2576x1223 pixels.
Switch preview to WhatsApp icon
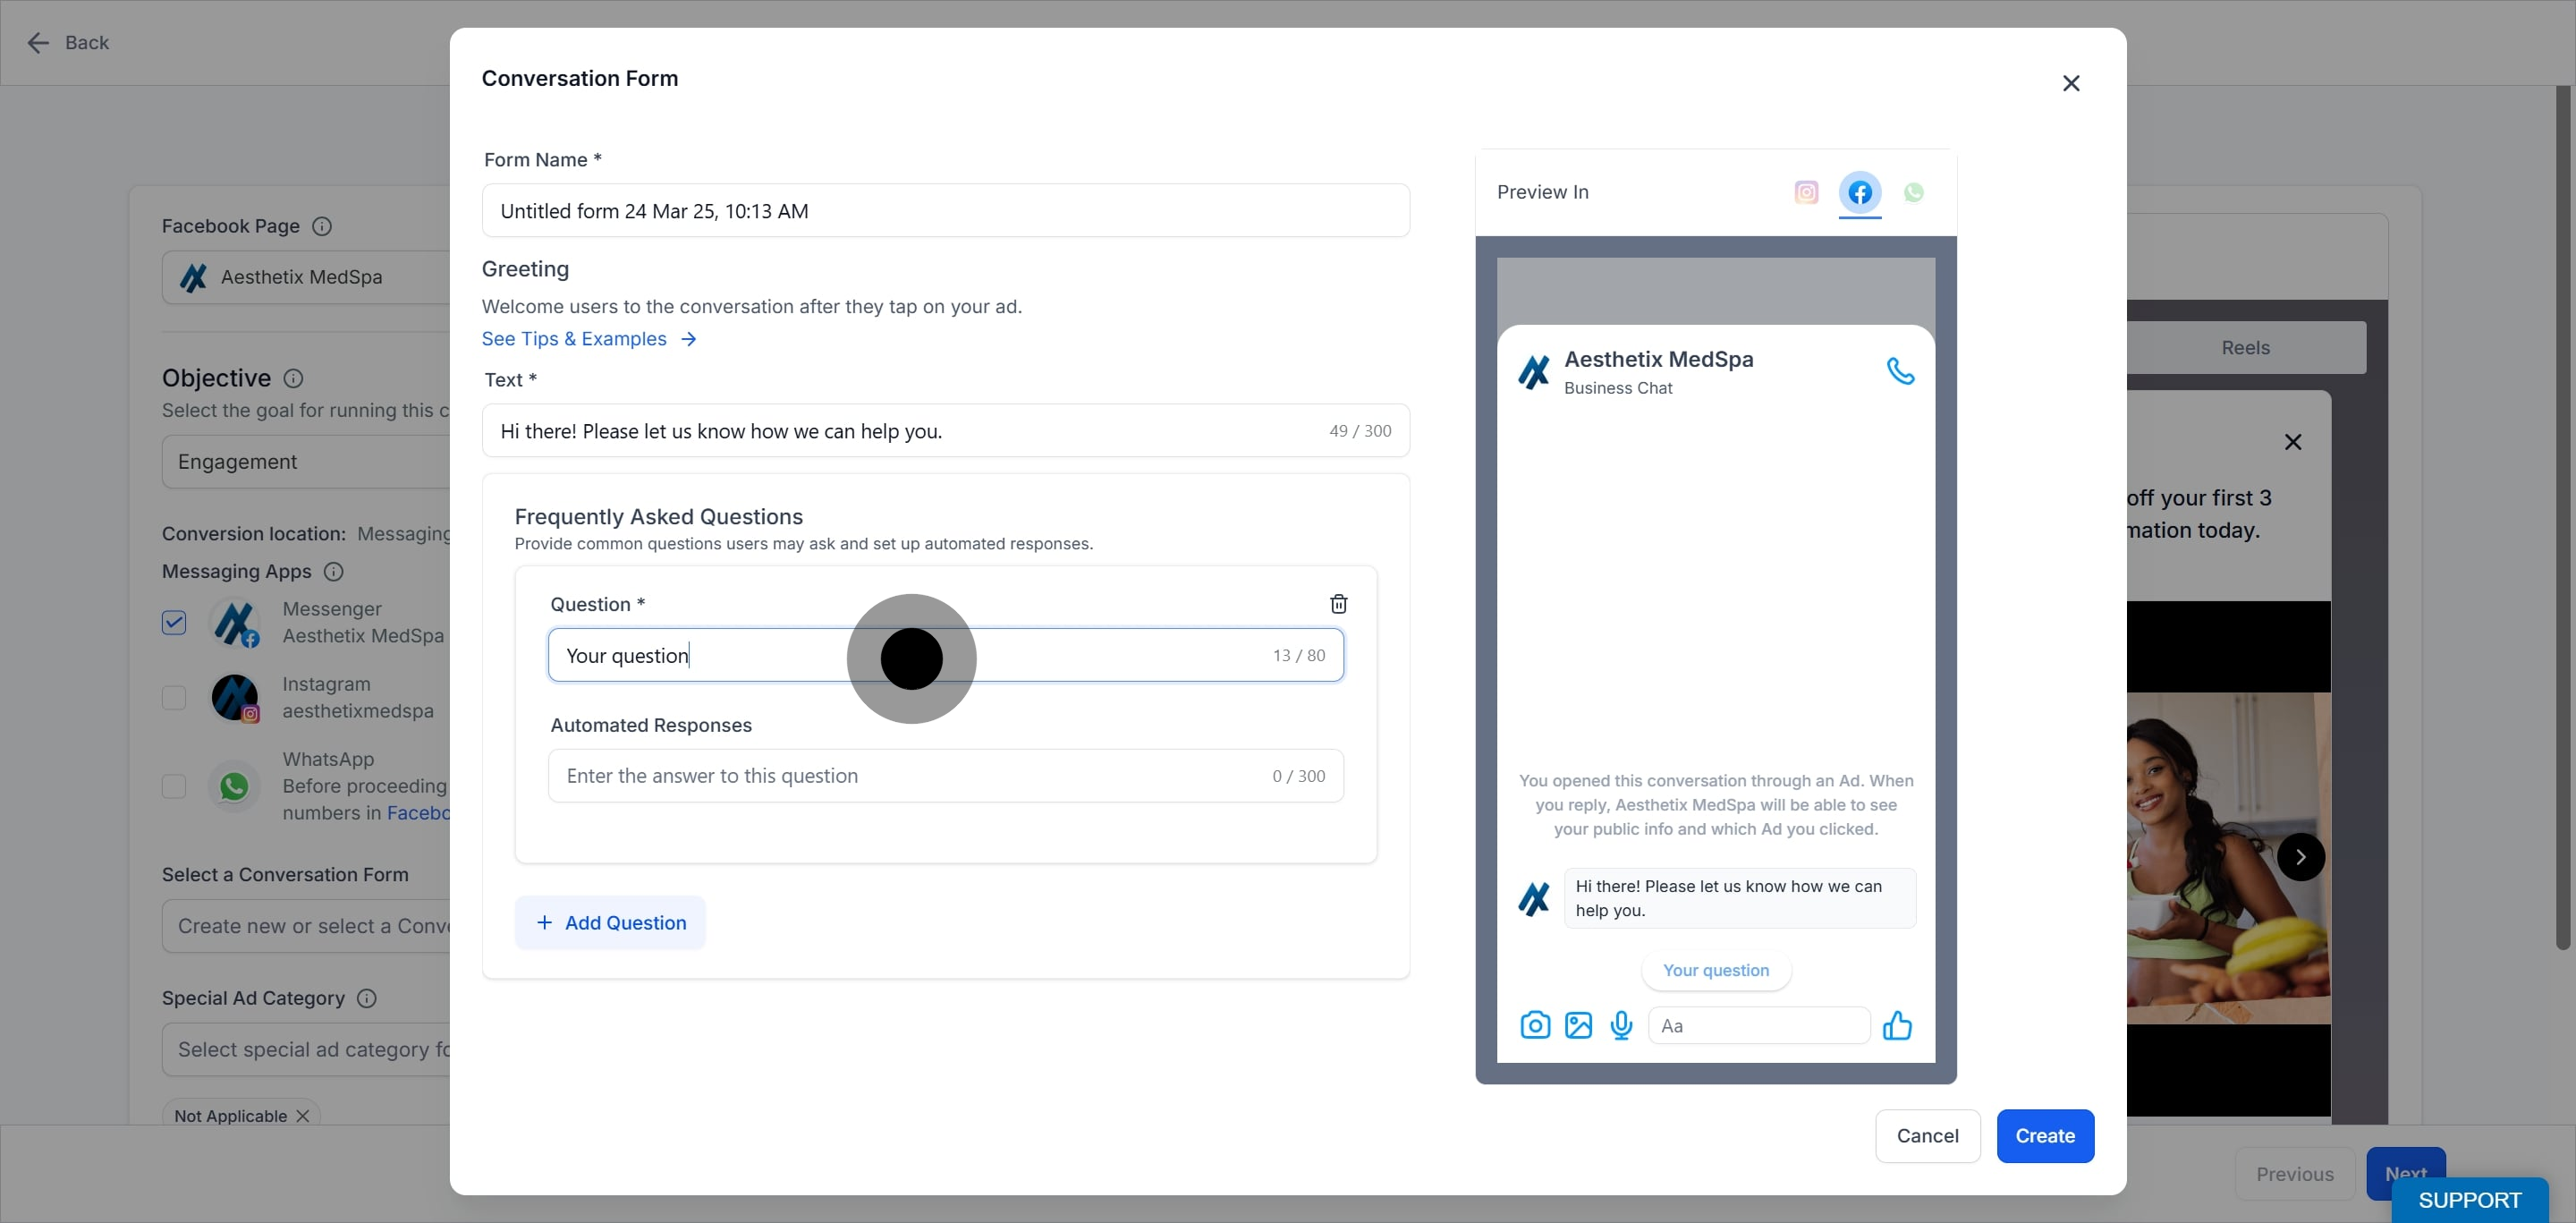[x=1913, y=192]
